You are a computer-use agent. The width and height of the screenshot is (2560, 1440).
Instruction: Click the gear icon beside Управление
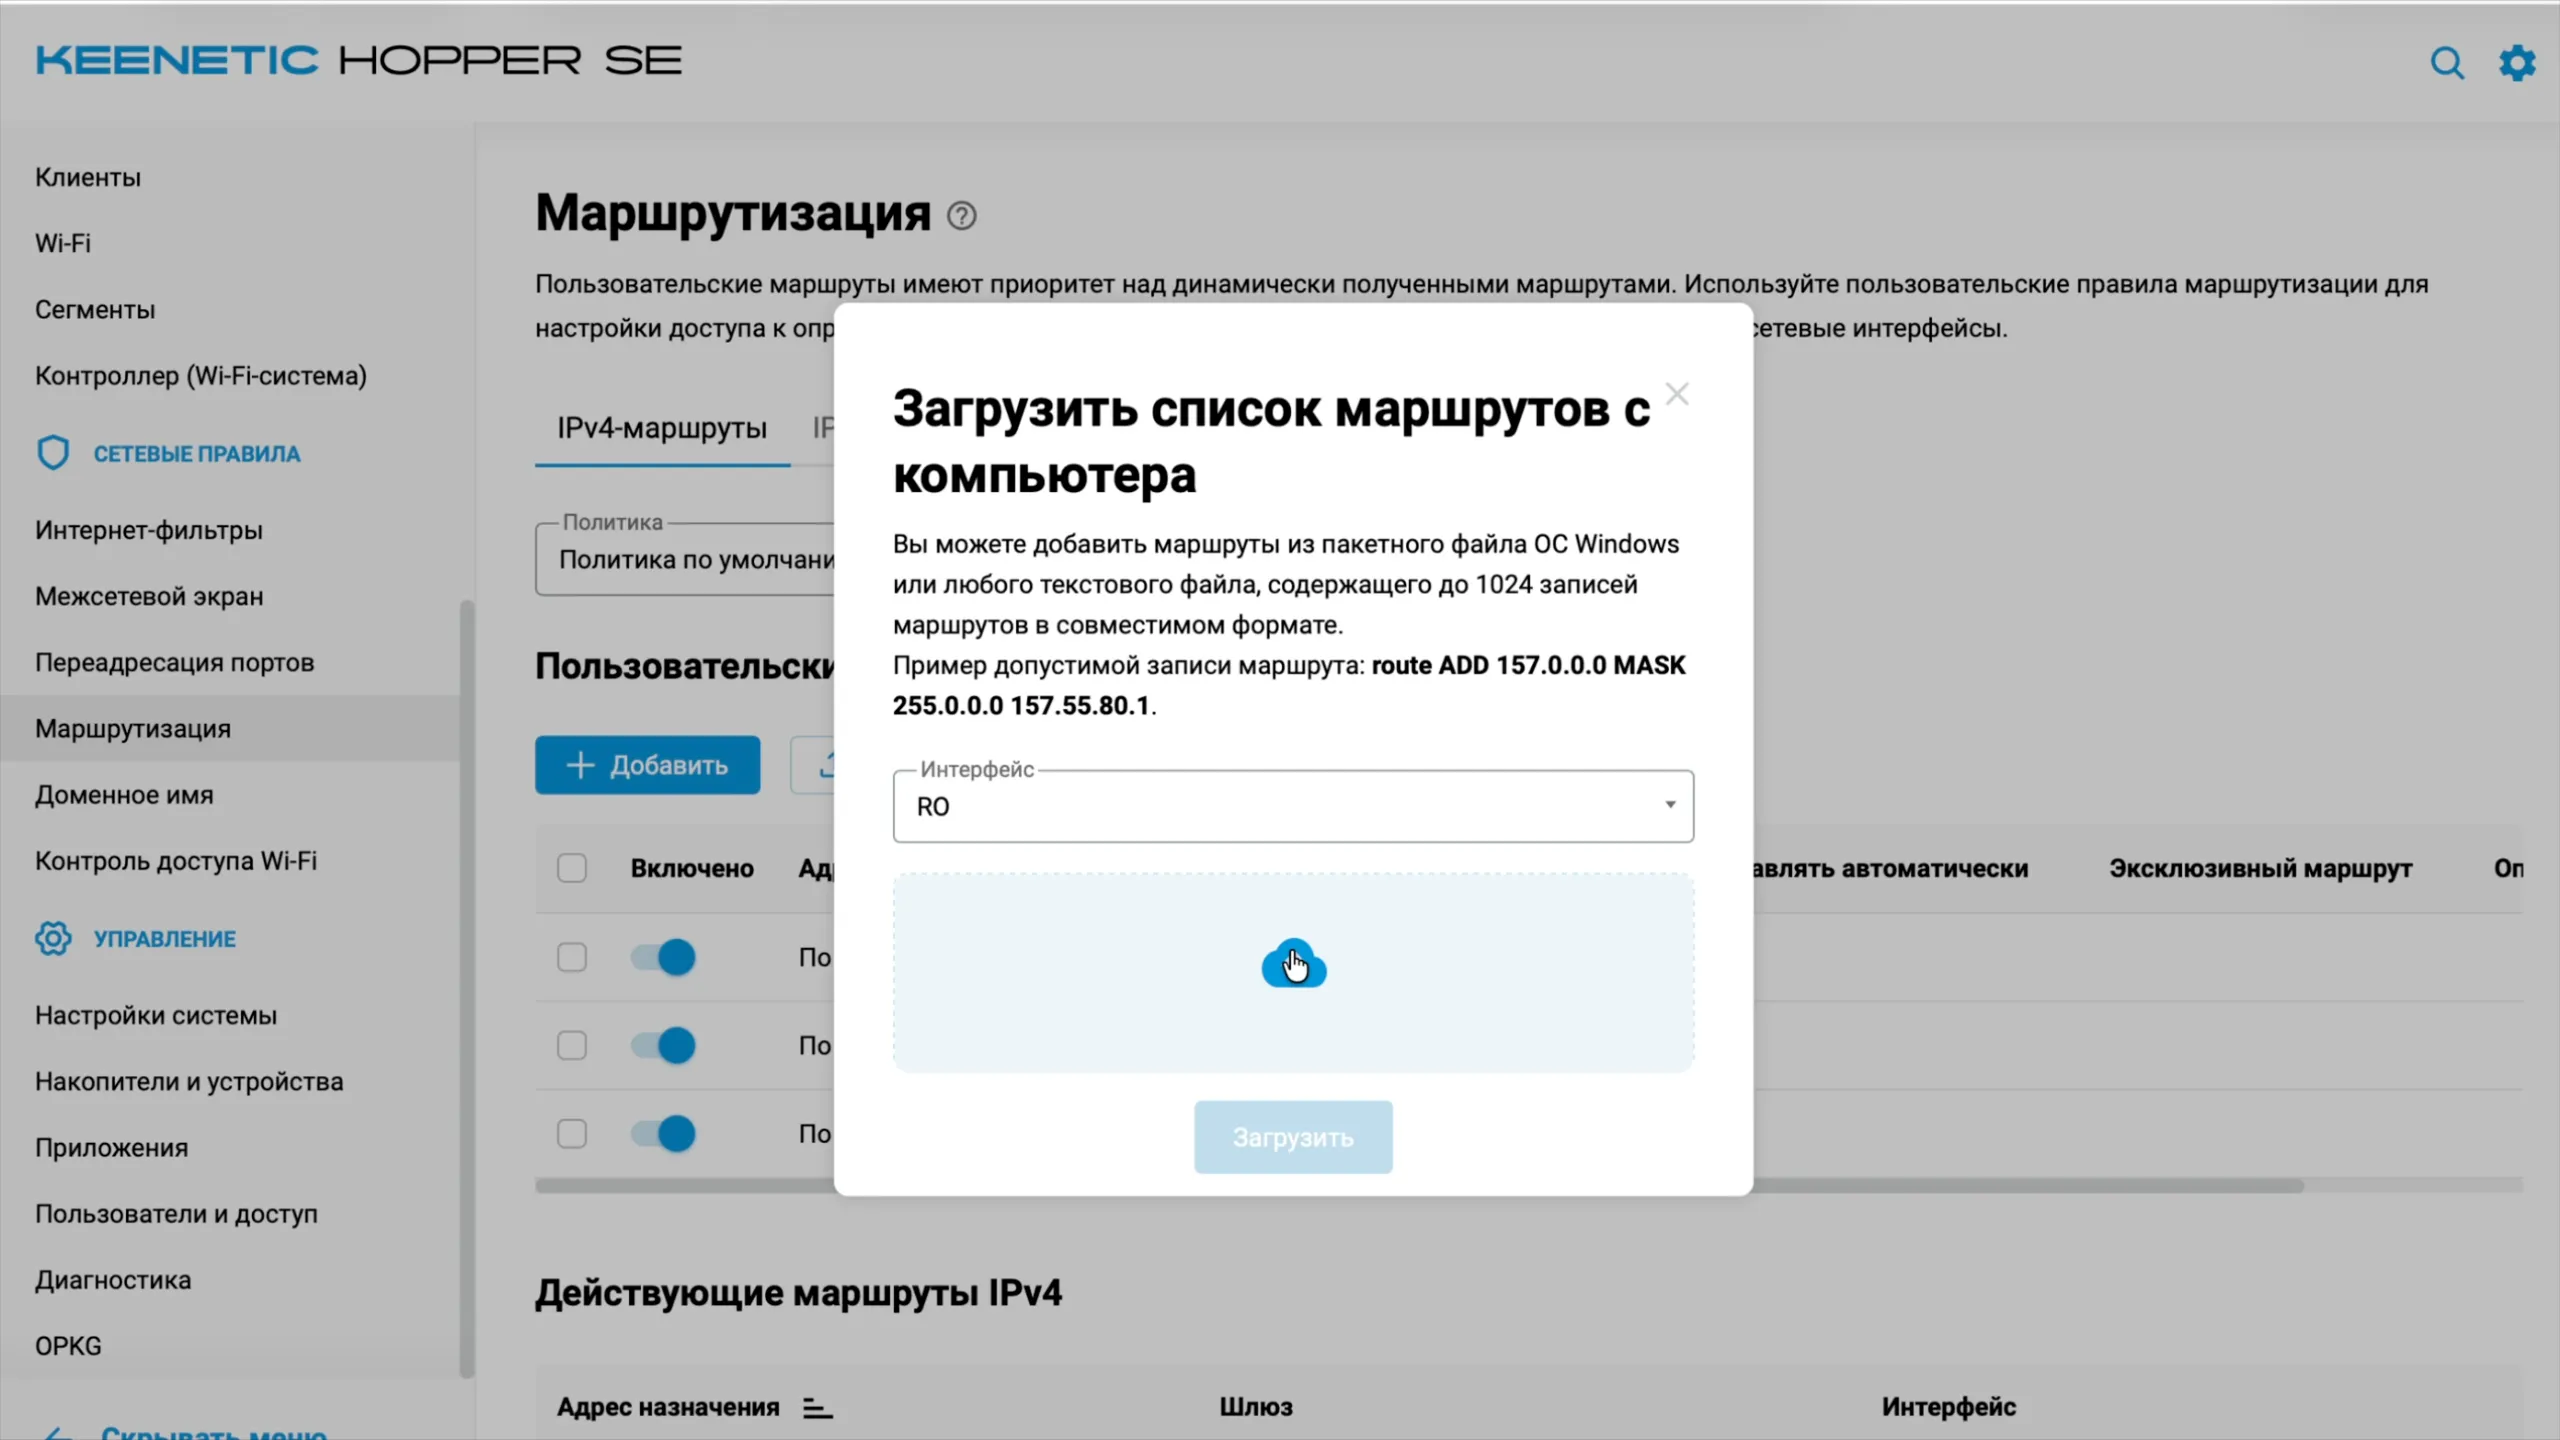(x=53, y=938)
